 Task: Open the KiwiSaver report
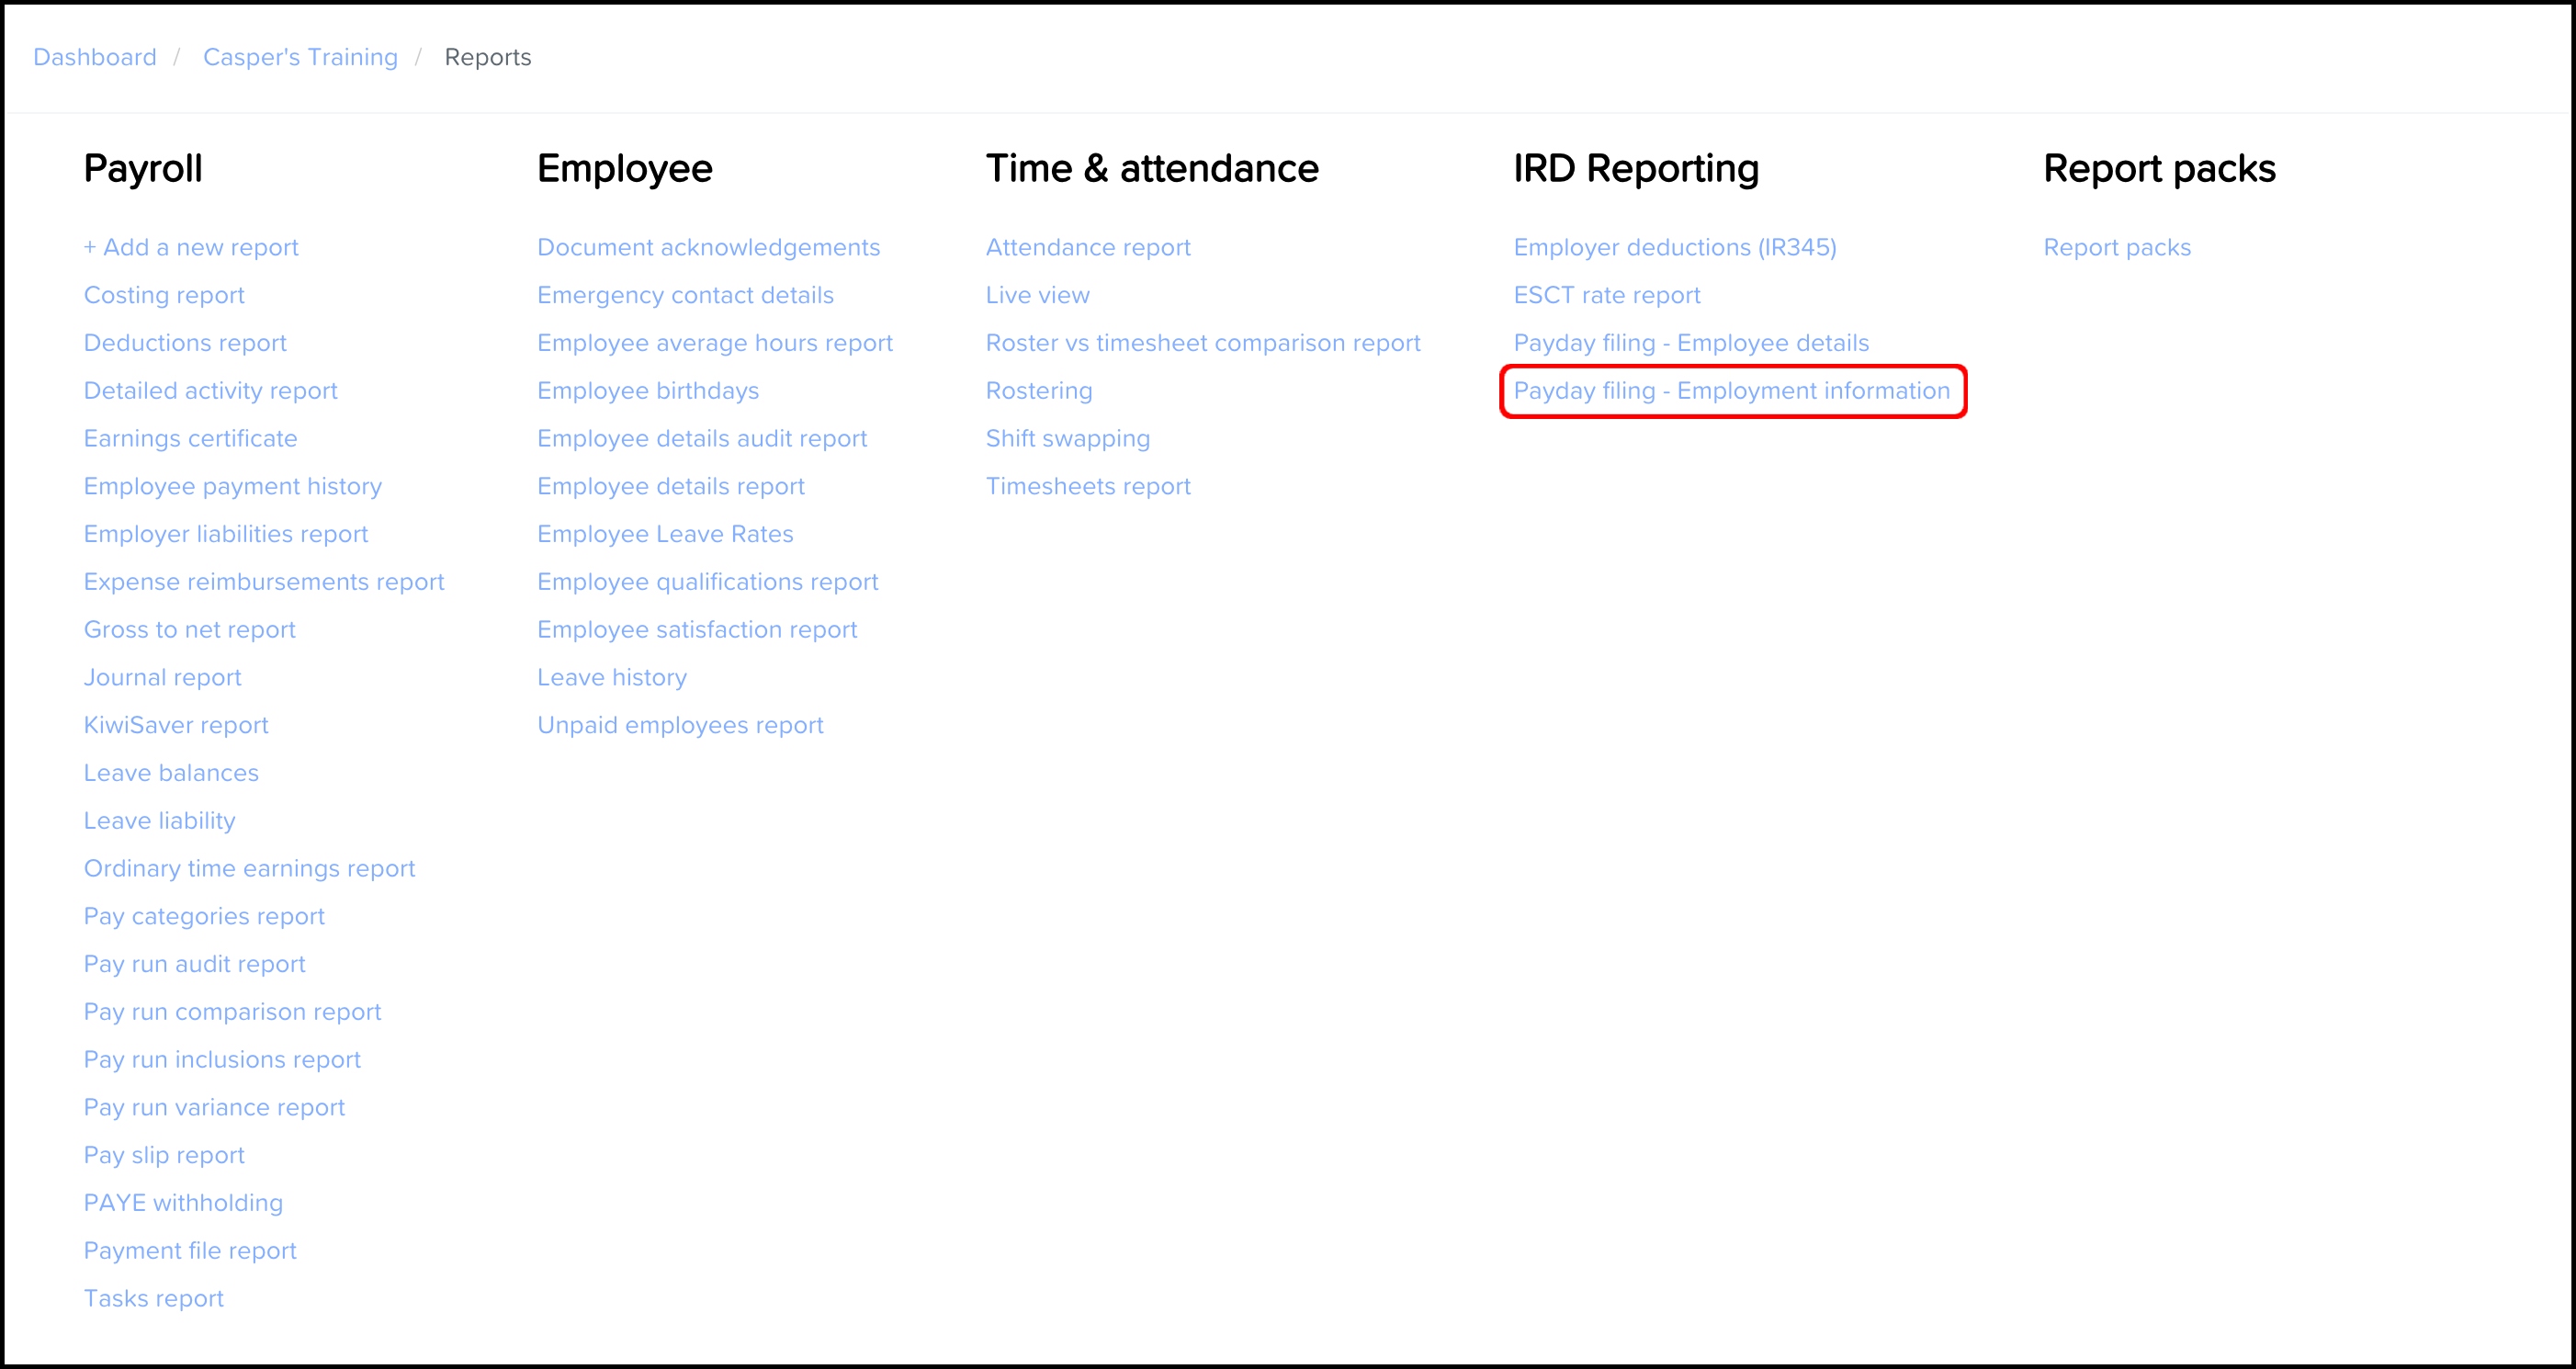click(x=176, y=725)
